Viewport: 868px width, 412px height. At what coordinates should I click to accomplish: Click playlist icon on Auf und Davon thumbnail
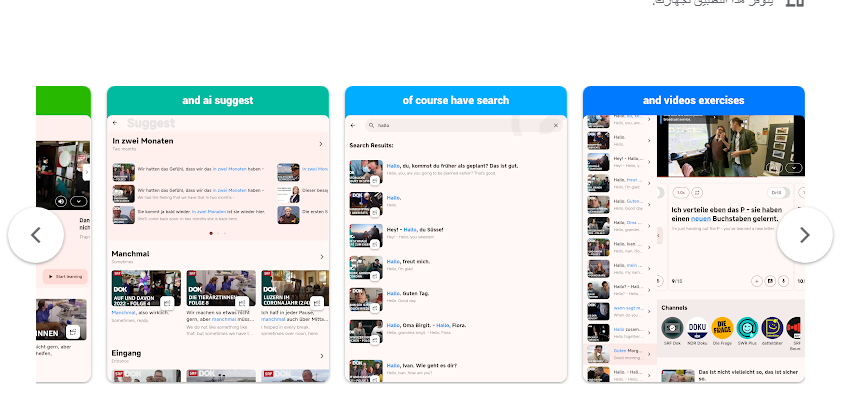pos(168,302)
